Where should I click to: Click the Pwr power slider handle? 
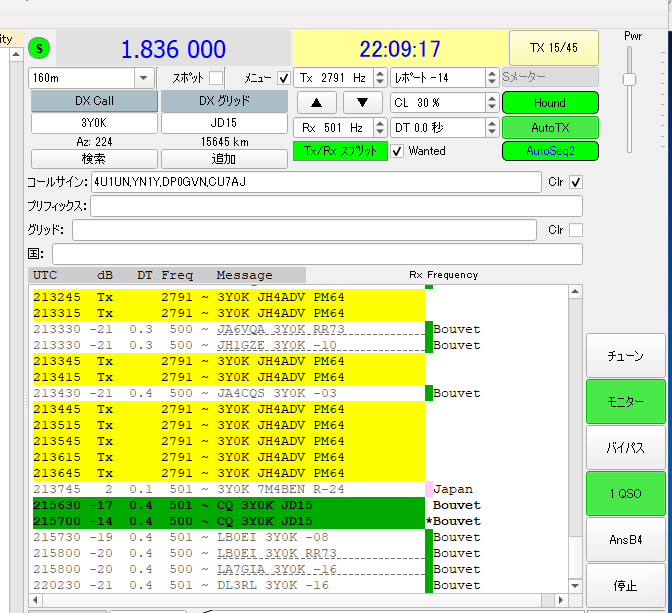pos(629,79)
